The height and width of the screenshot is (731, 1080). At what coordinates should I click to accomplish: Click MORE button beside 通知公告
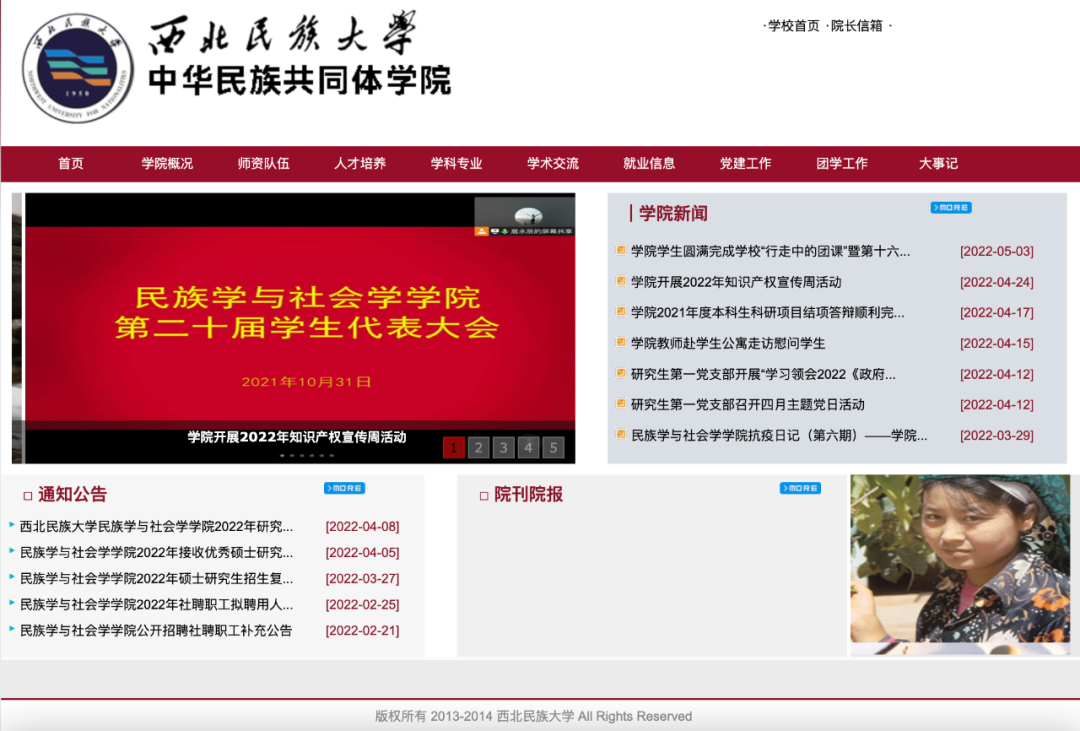(344, 488)
